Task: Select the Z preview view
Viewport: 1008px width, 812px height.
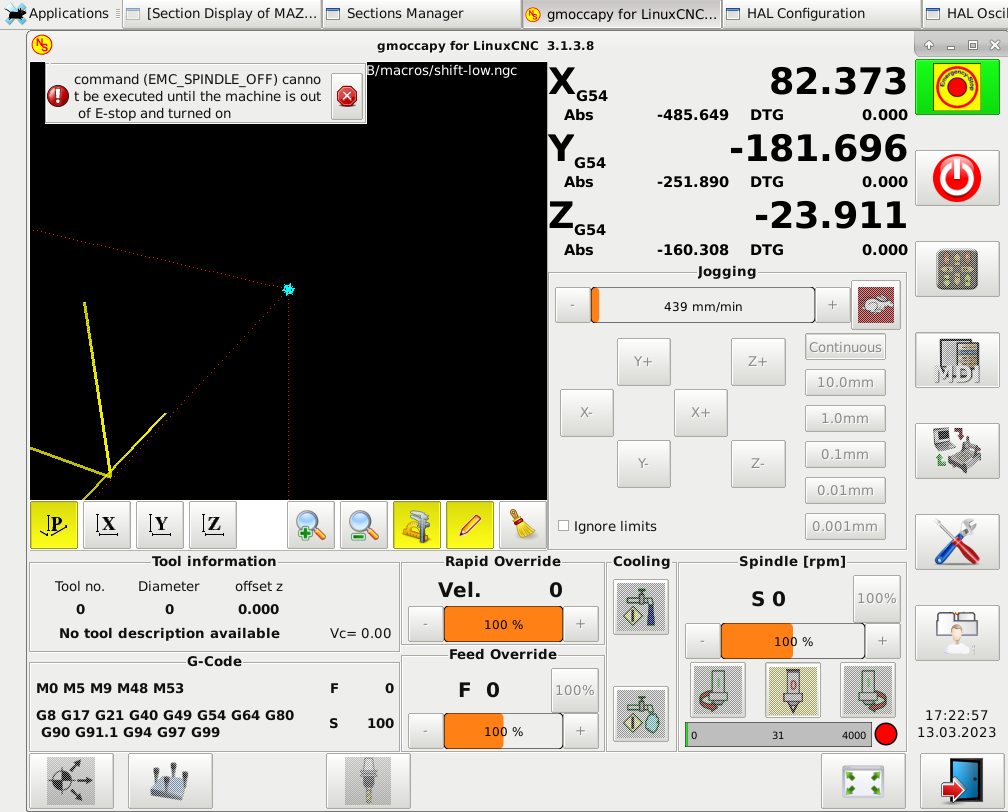Action: (213, 525)
